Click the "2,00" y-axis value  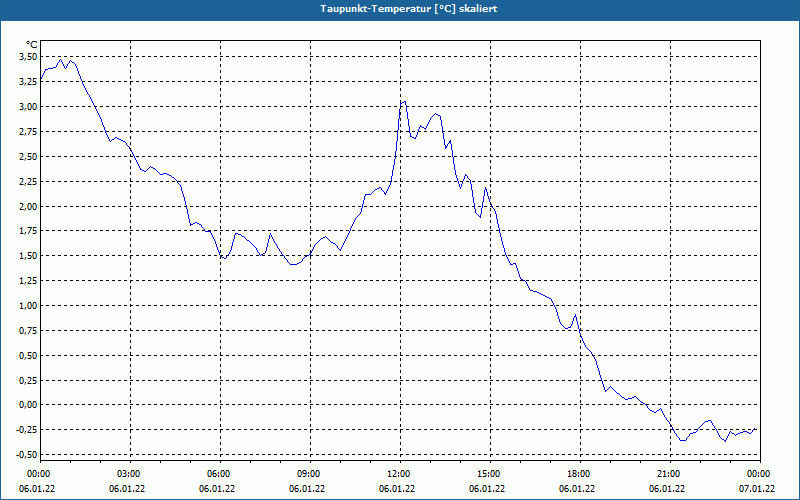29,207
